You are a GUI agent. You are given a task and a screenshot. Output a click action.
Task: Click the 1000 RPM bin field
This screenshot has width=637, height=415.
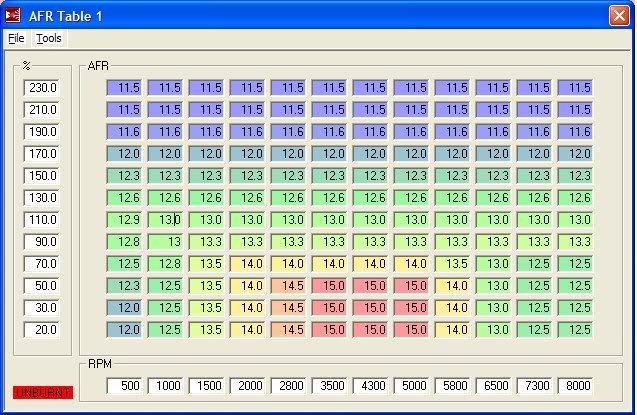click(x=165, y=385)
